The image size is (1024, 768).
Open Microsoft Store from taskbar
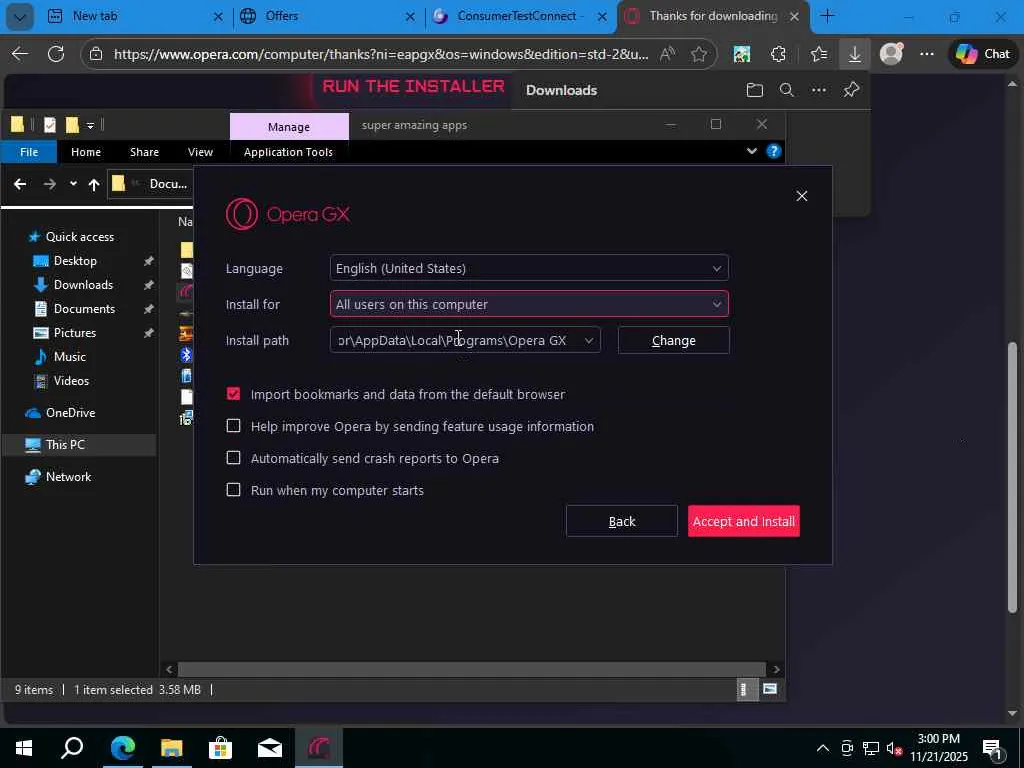pyautogui.click(x=220, y=748)
